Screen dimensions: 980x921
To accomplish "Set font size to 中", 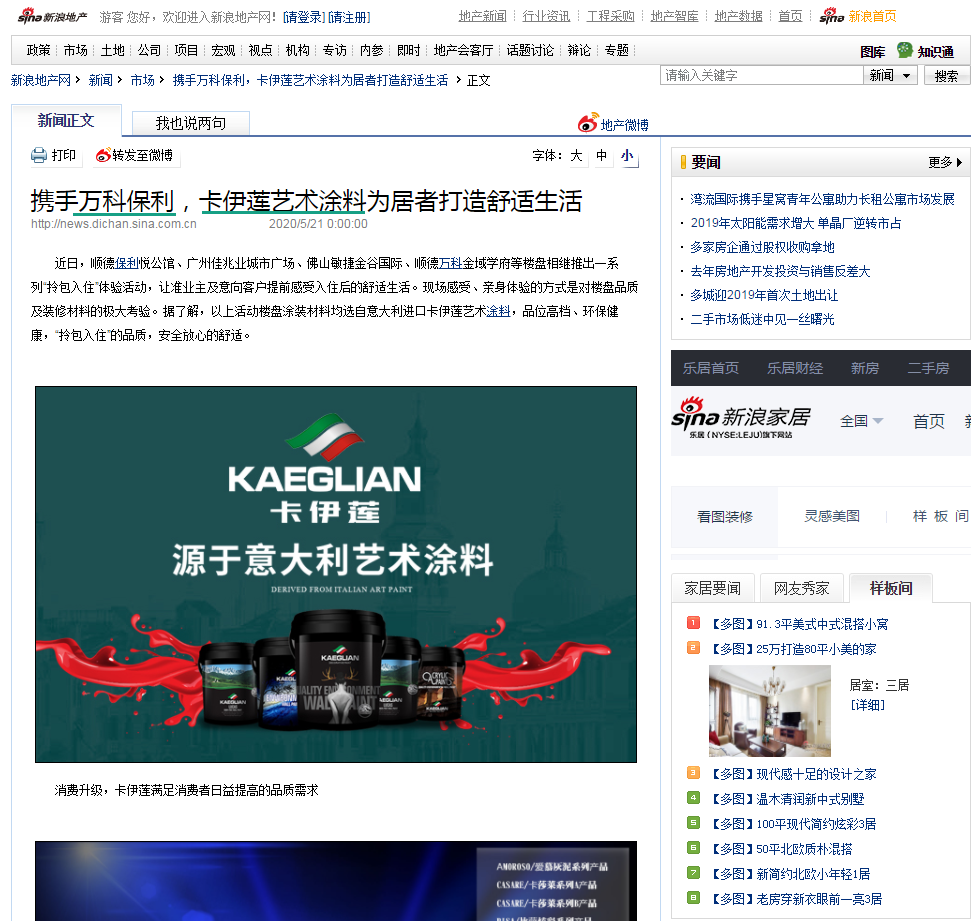I will pos(601,155).
